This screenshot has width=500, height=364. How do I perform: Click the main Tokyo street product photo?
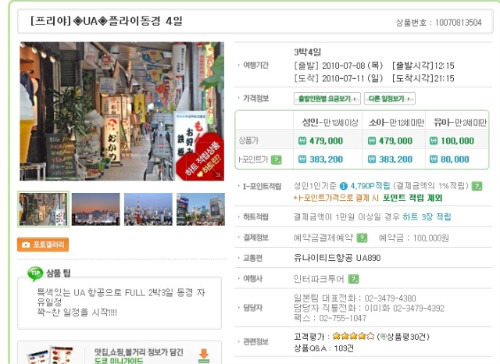(122, 111)
